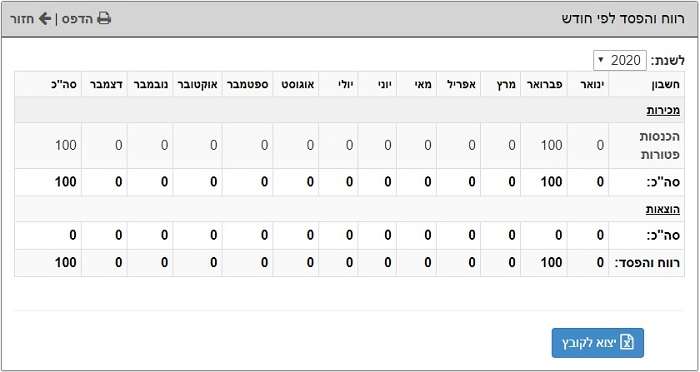Click the חשבון column header
Viewport: 700px width, 372px height.
tap(664, 85)
